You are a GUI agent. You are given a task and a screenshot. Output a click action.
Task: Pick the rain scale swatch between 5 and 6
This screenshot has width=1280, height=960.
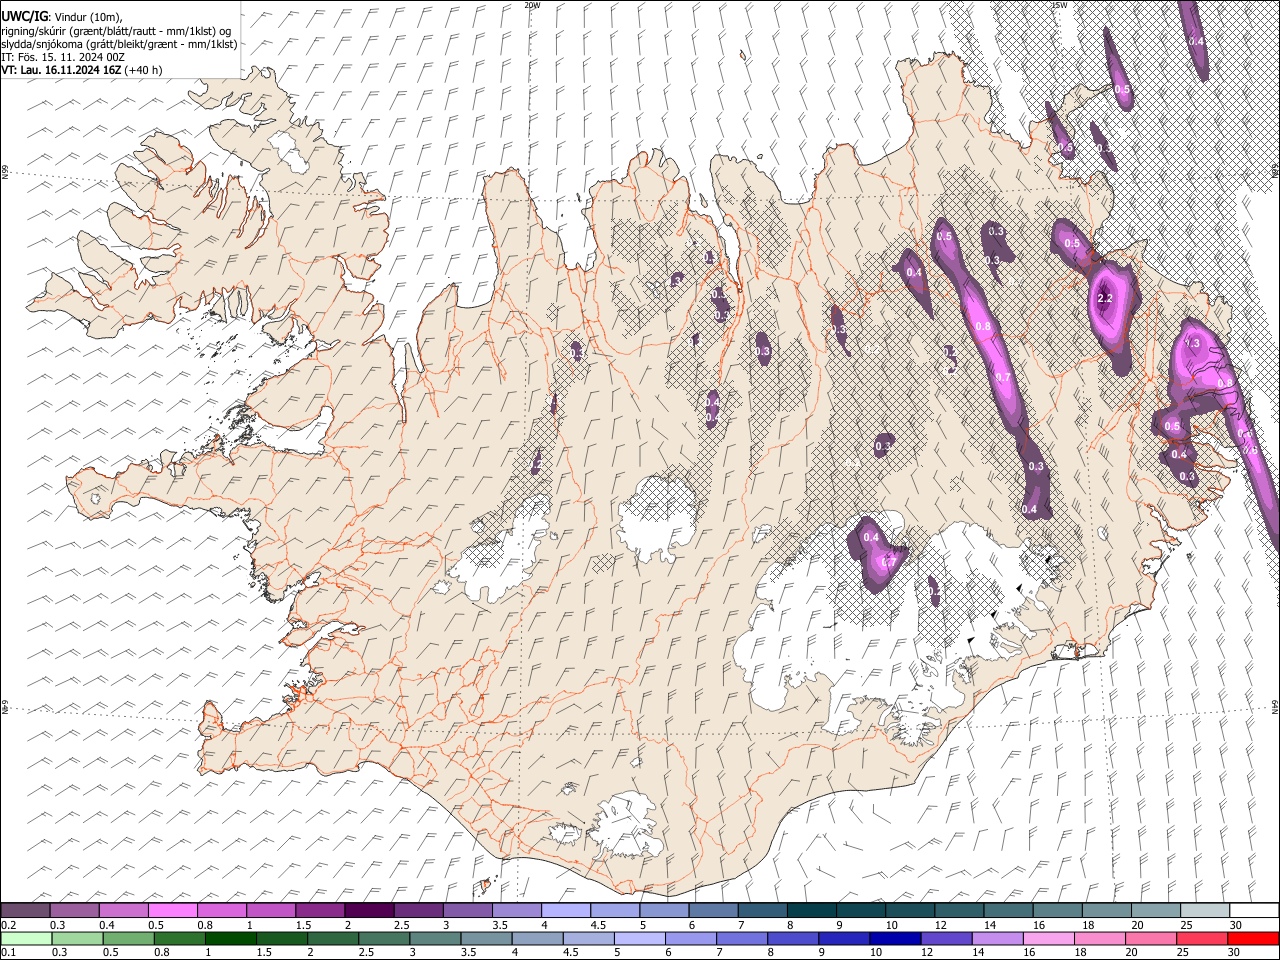point(640,938)
